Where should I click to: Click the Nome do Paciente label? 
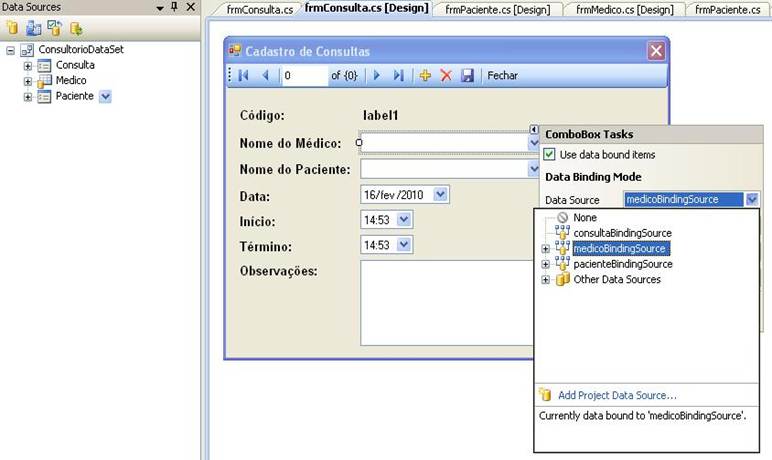coord(295,169)
